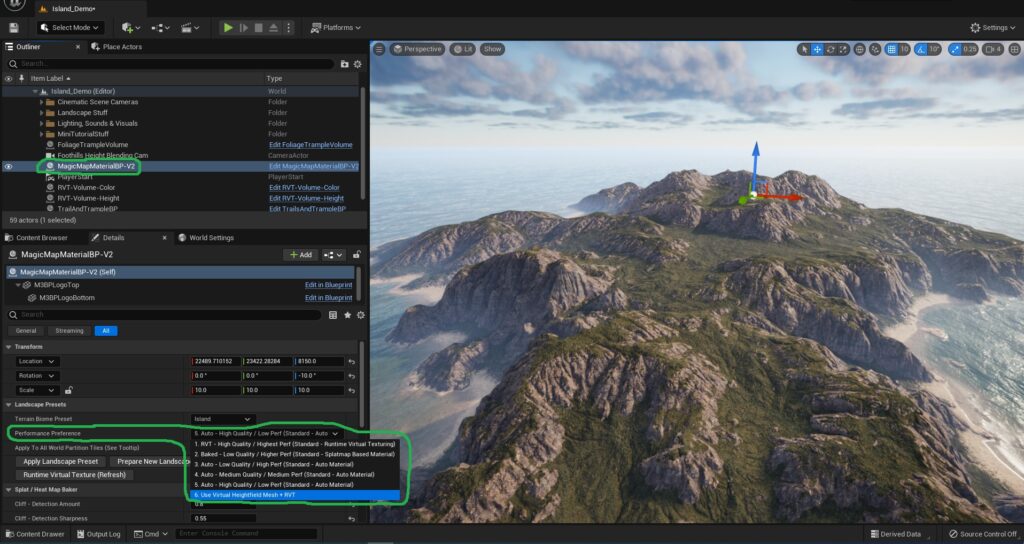
Task: Click the Details search field
Action: [165, 315]
